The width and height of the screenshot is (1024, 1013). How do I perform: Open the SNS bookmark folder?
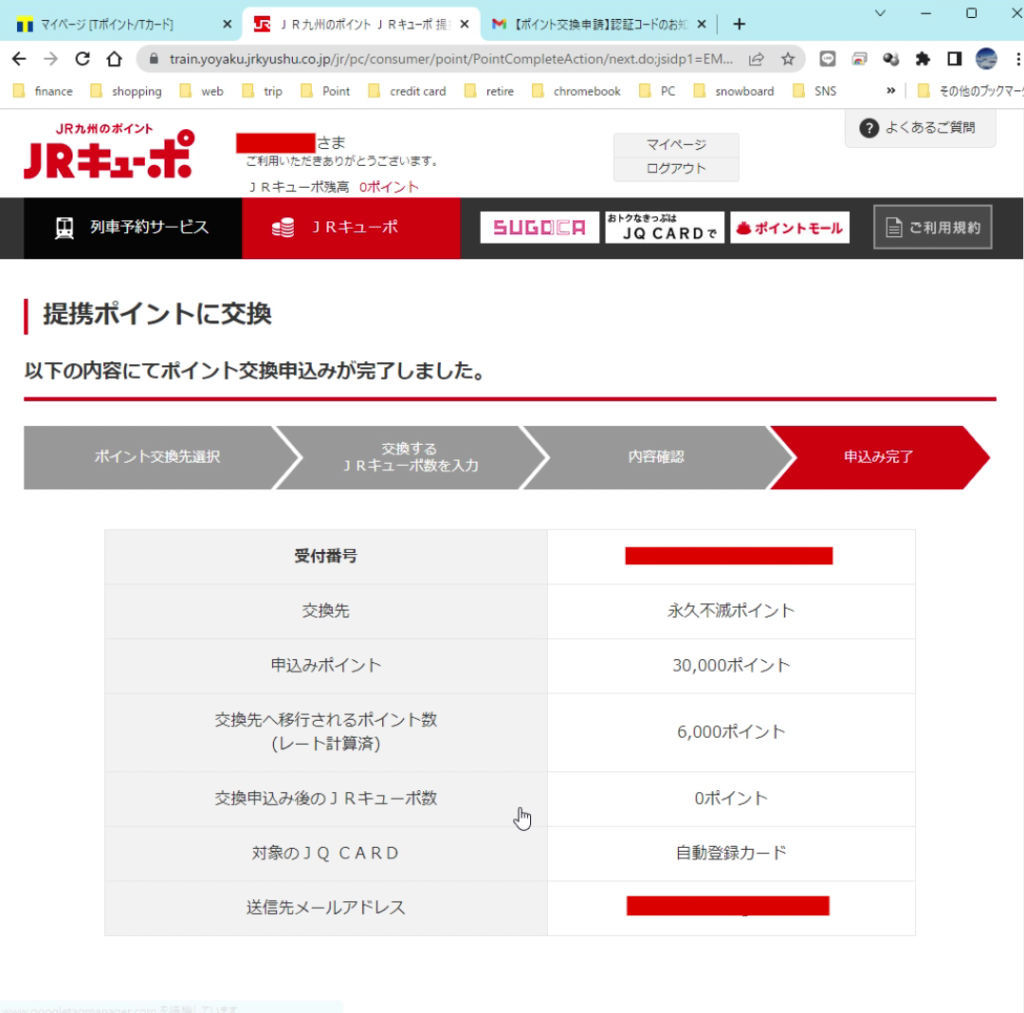(x=815, y=91)
